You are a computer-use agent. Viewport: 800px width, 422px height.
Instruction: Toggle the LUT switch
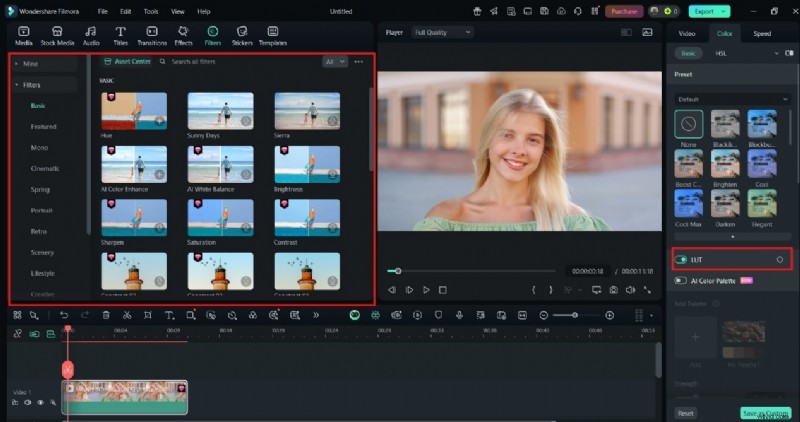tap(681, 260)
